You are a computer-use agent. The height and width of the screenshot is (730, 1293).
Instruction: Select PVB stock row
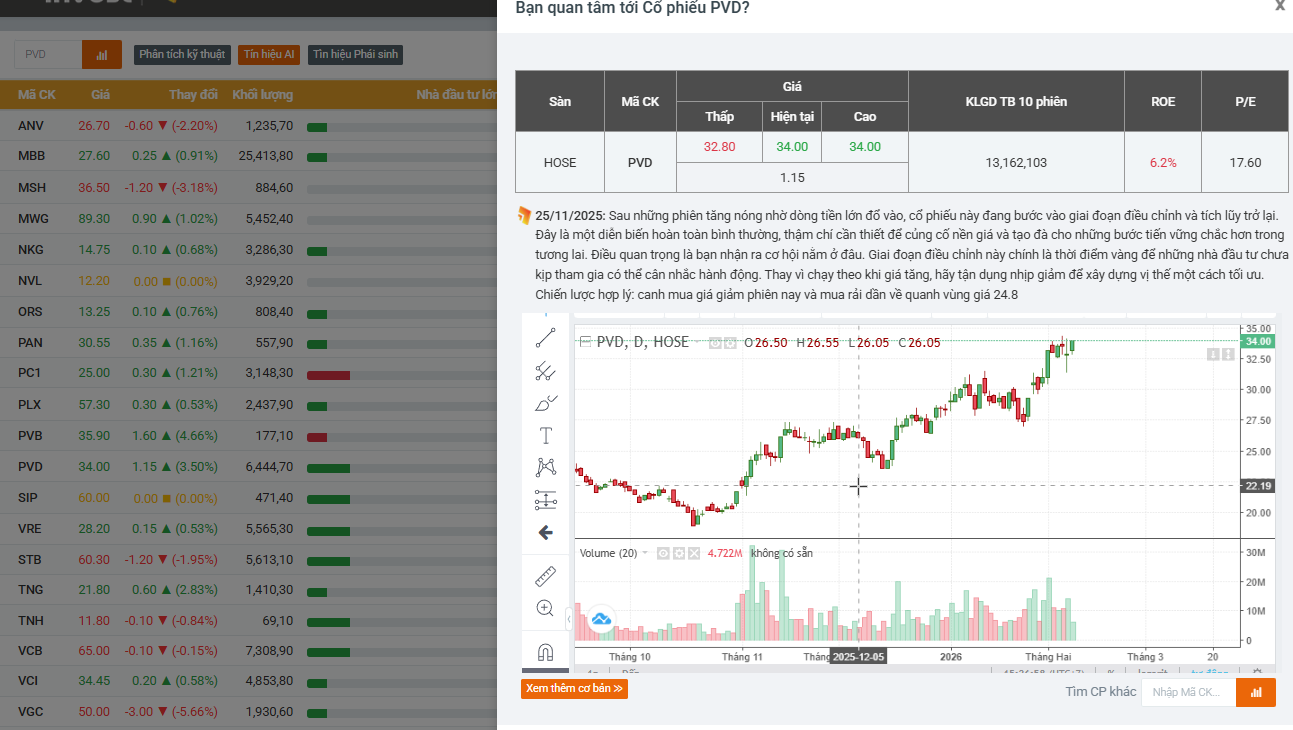coord(248,436)
